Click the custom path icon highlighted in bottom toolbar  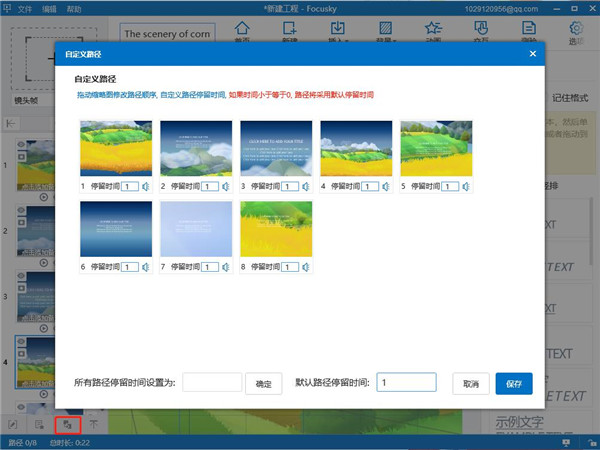pyautogui.click(x=67, y=425)
